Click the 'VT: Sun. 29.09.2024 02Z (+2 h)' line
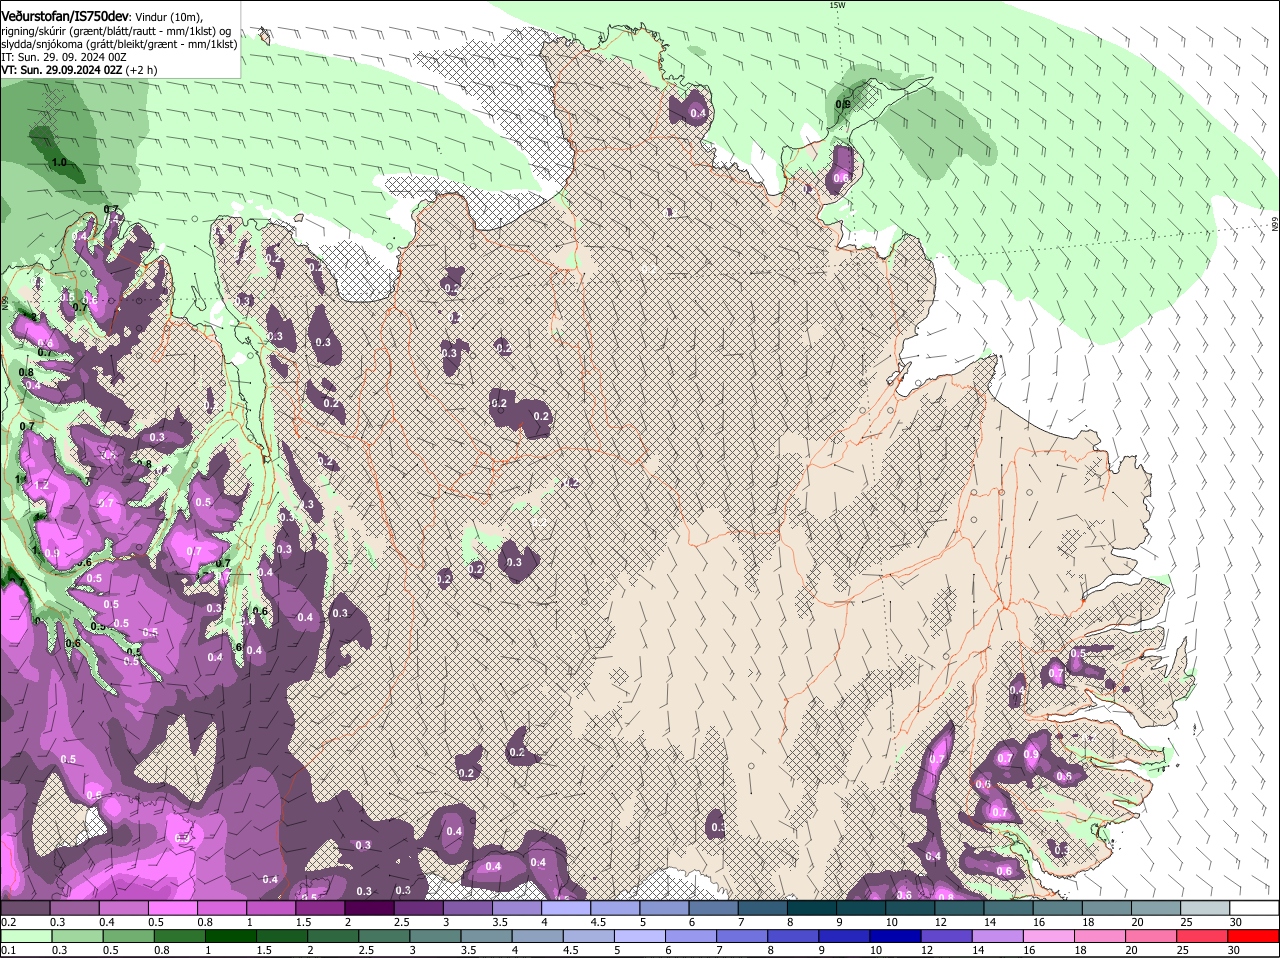Screen dimensions: 1280x958 coord(79,70)
